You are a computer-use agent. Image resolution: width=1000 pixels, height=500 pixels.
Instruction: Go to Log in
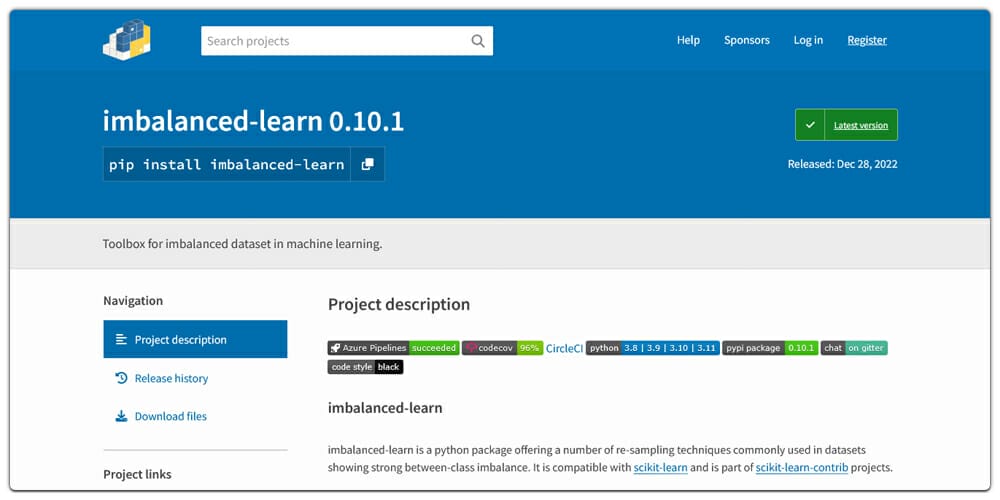(808, 40)
